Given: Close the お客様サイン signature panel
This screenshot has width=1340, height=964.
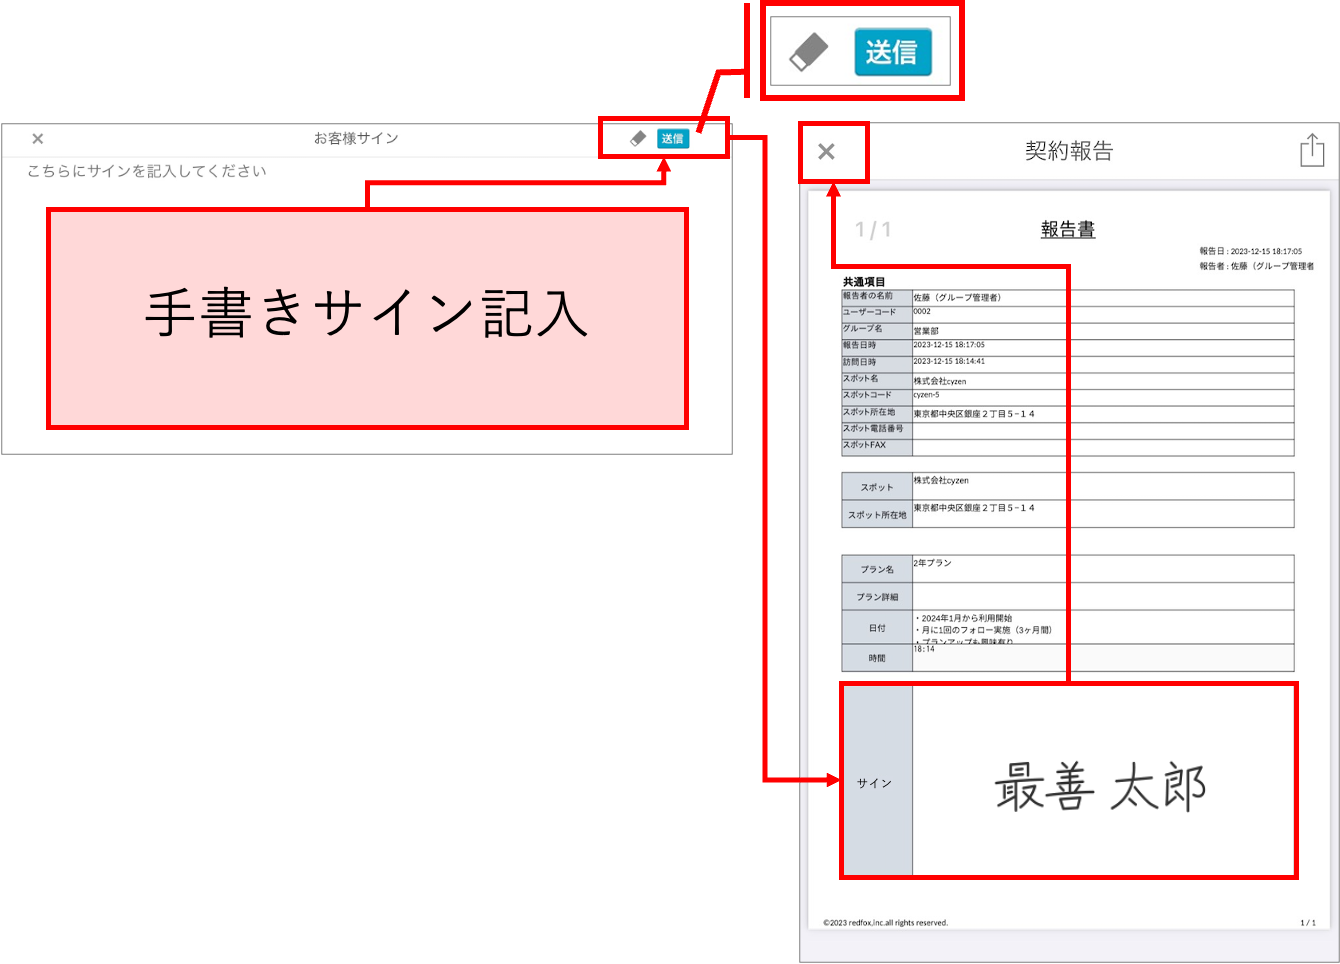Looking at the screenshot, I should pyautogui.click(x=38, y=139).
